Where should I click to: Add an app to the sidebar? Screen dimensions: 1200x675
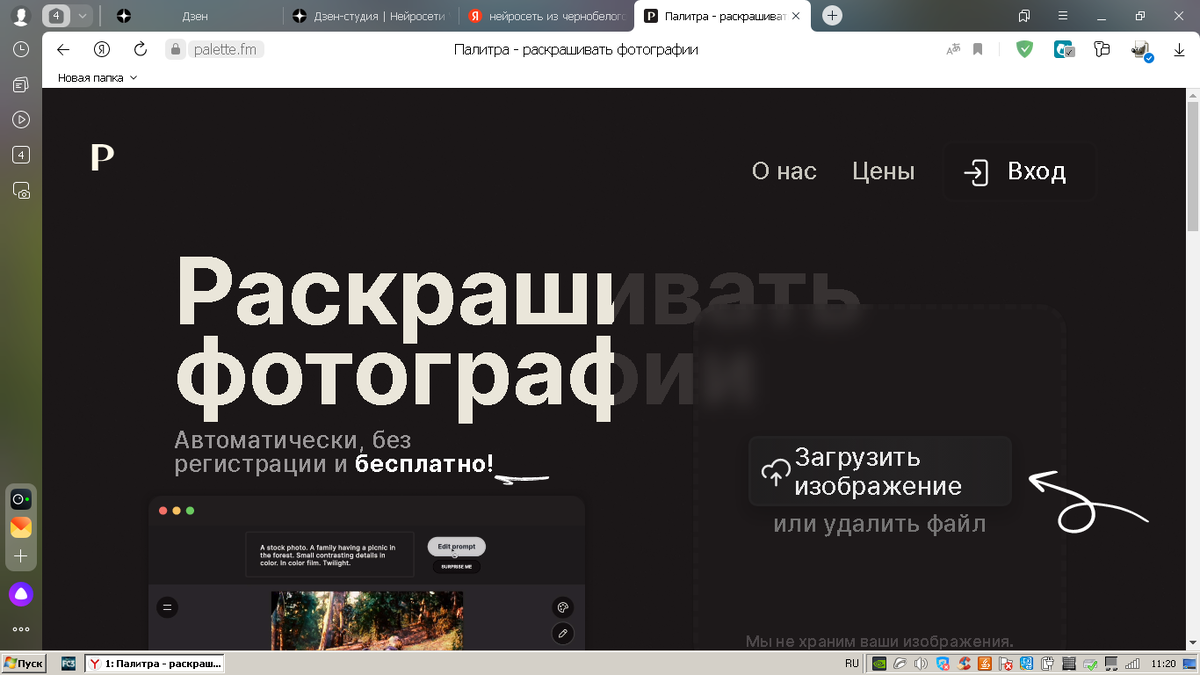[21, 556]
